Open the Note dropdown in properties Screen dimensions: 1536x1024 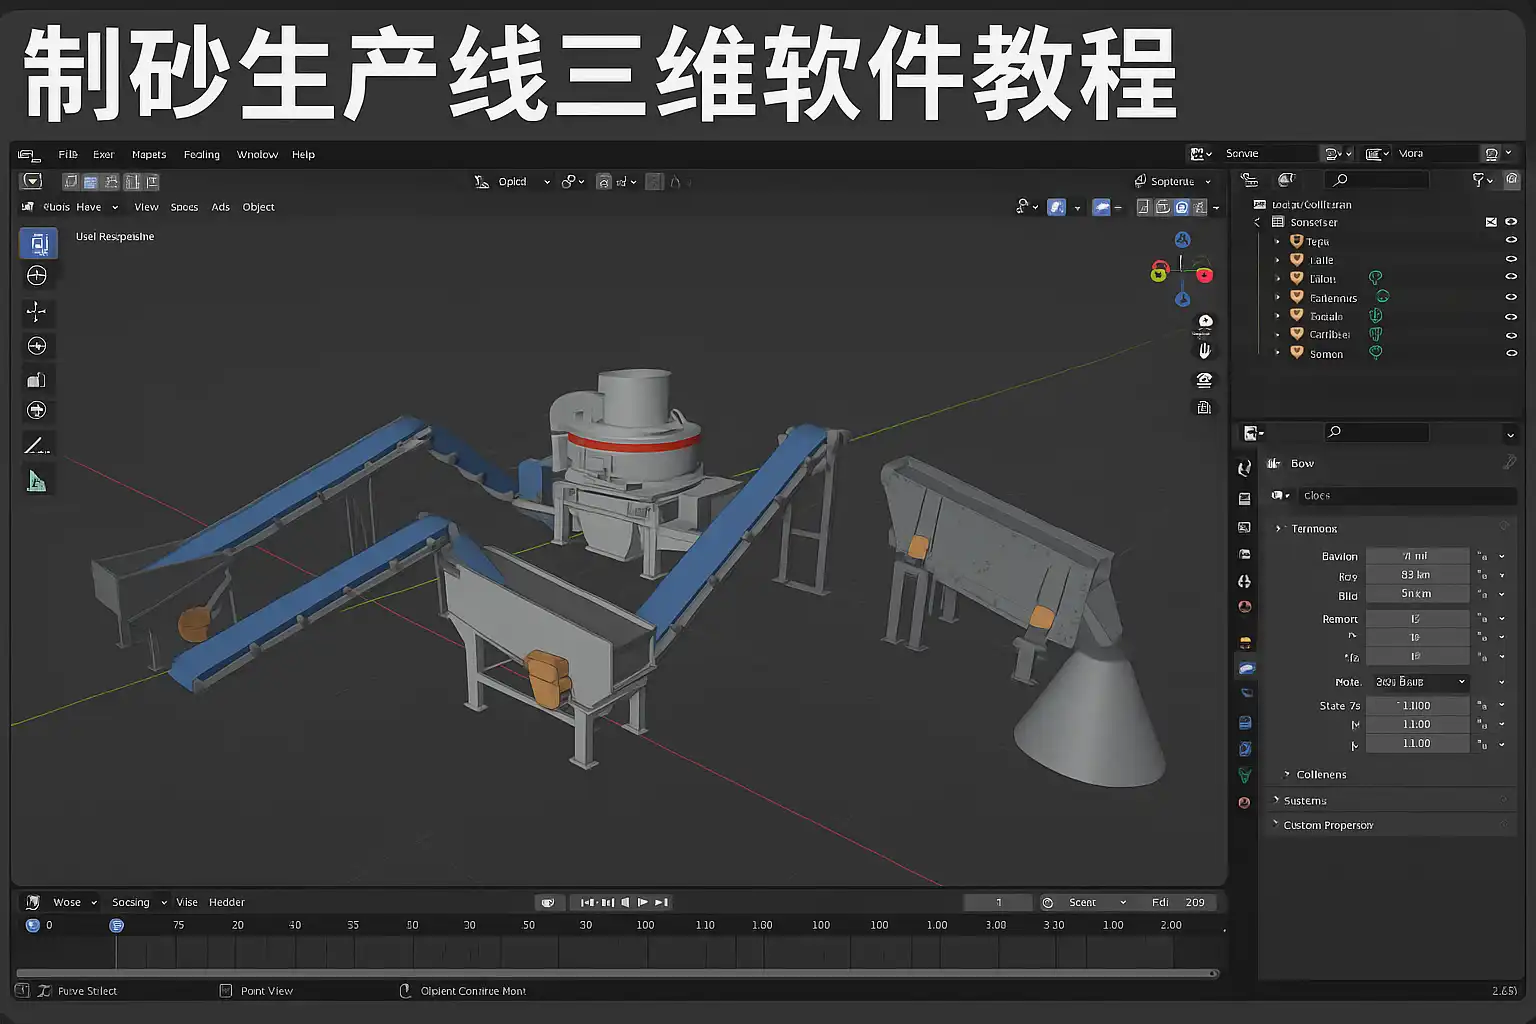point(1418,682)
